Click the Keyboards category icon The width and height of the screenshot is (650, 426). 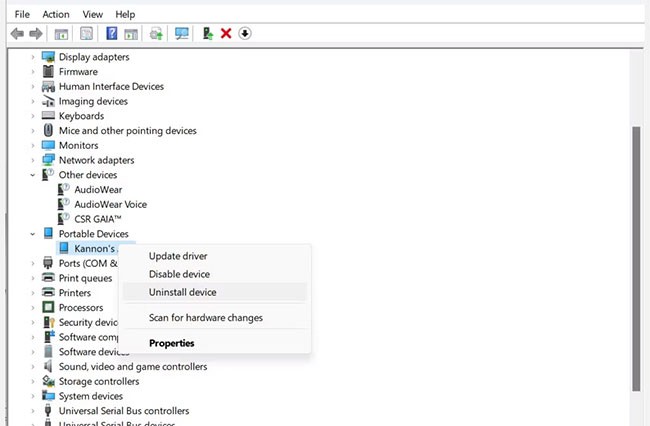48,116
